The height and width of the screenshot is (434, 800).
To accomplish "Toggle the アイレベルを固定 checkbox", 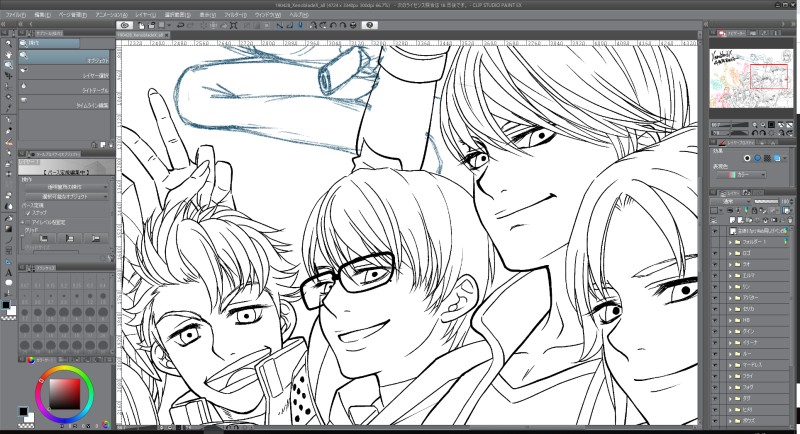I will (x=28, y=222).
